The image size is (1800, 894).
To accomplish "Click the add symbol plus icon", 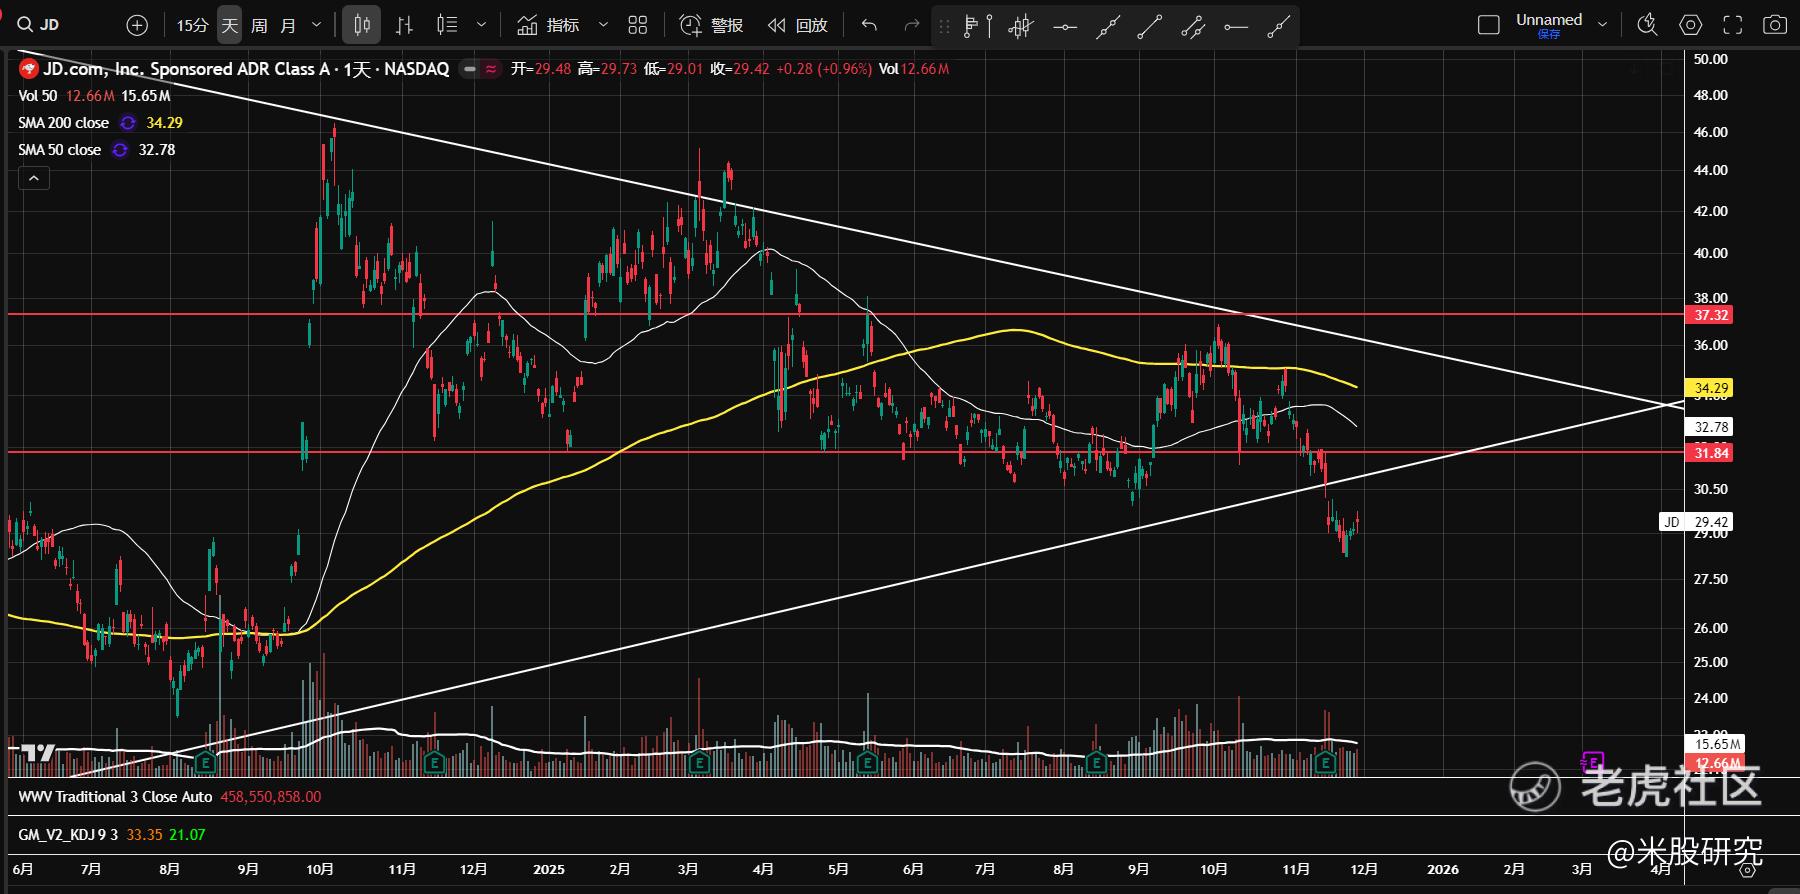I will (137, 25).
